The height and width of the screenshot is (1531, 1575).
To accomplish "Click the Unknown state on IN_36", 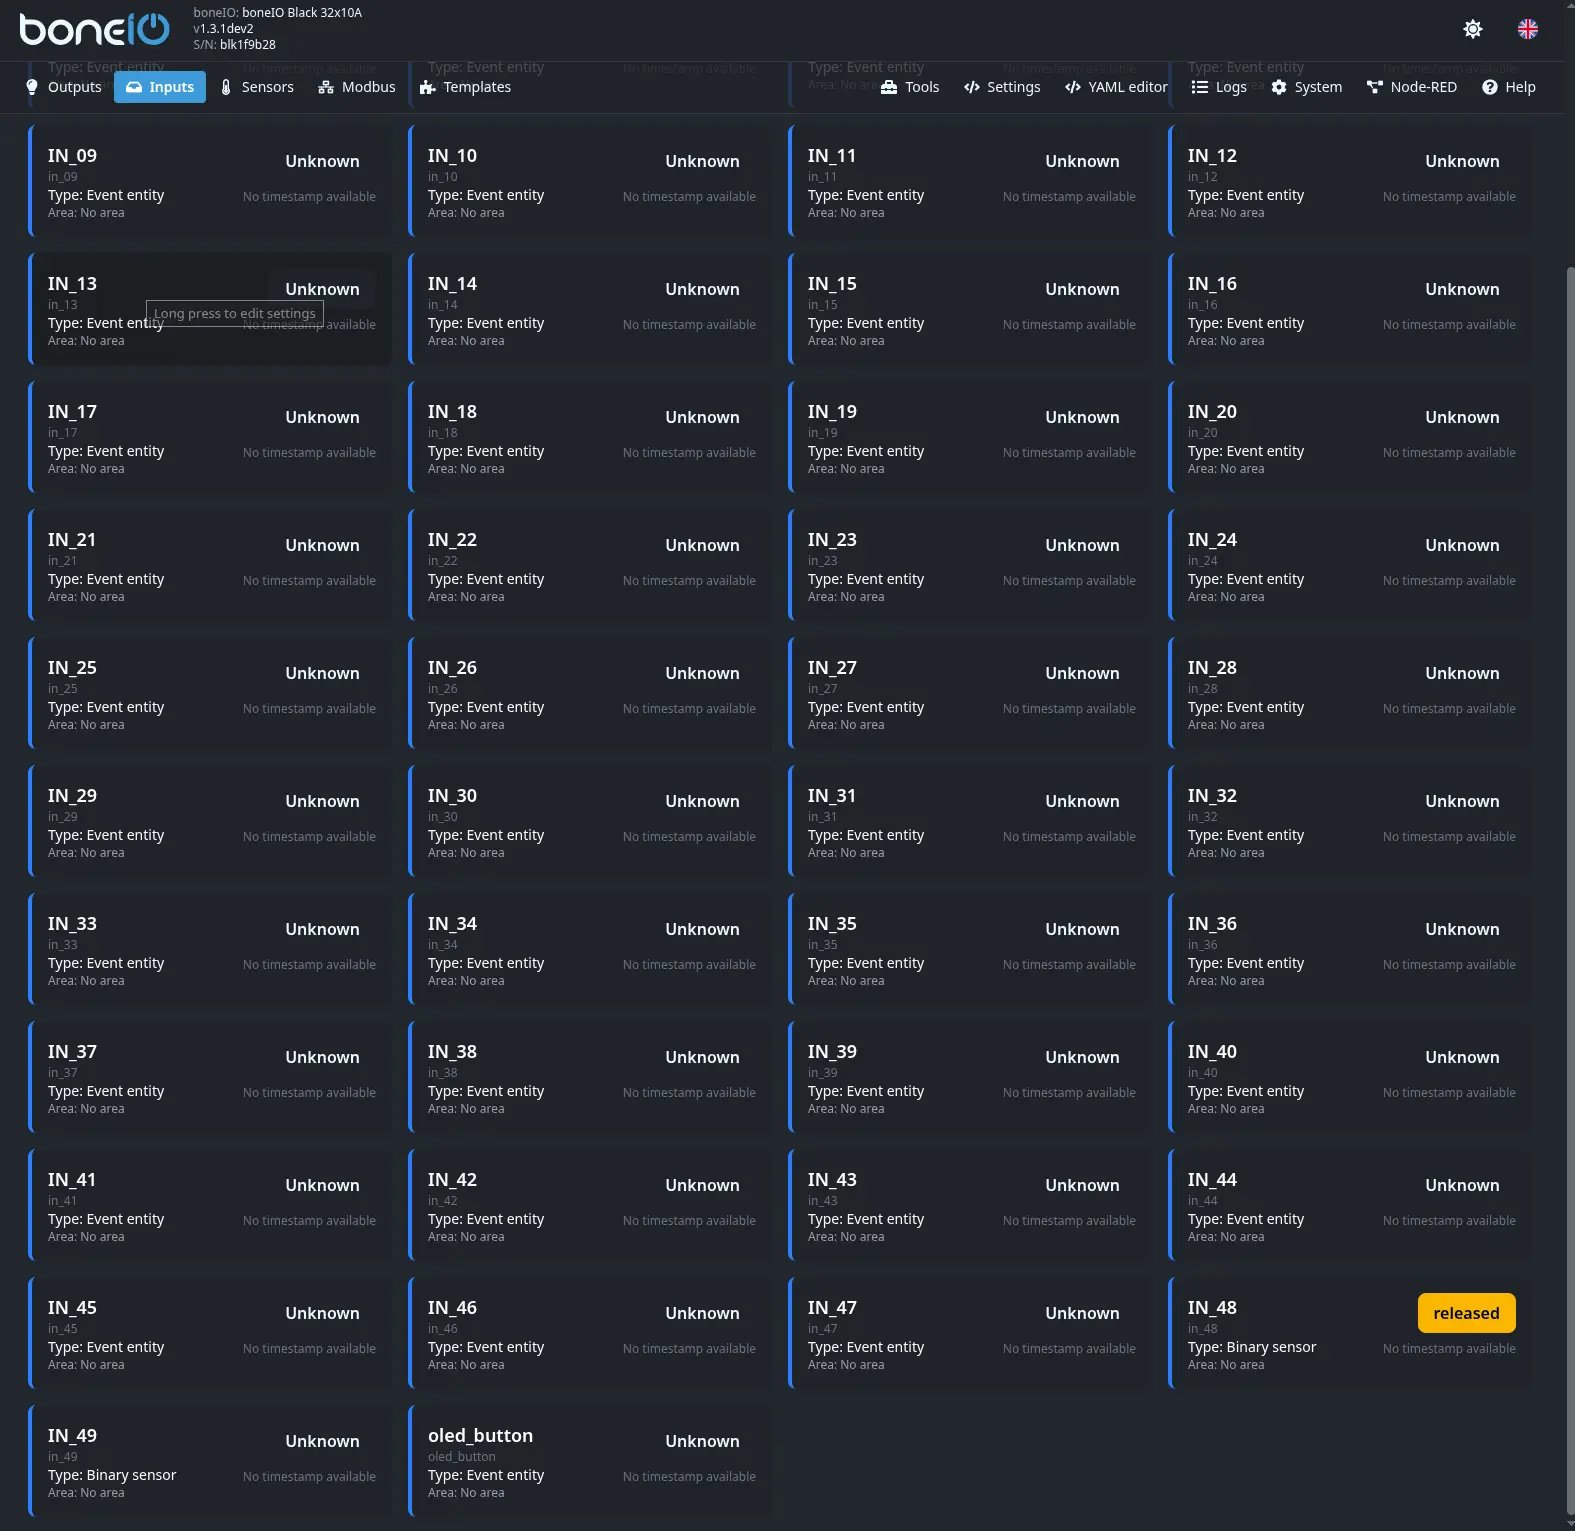I will coord(1462,929).
